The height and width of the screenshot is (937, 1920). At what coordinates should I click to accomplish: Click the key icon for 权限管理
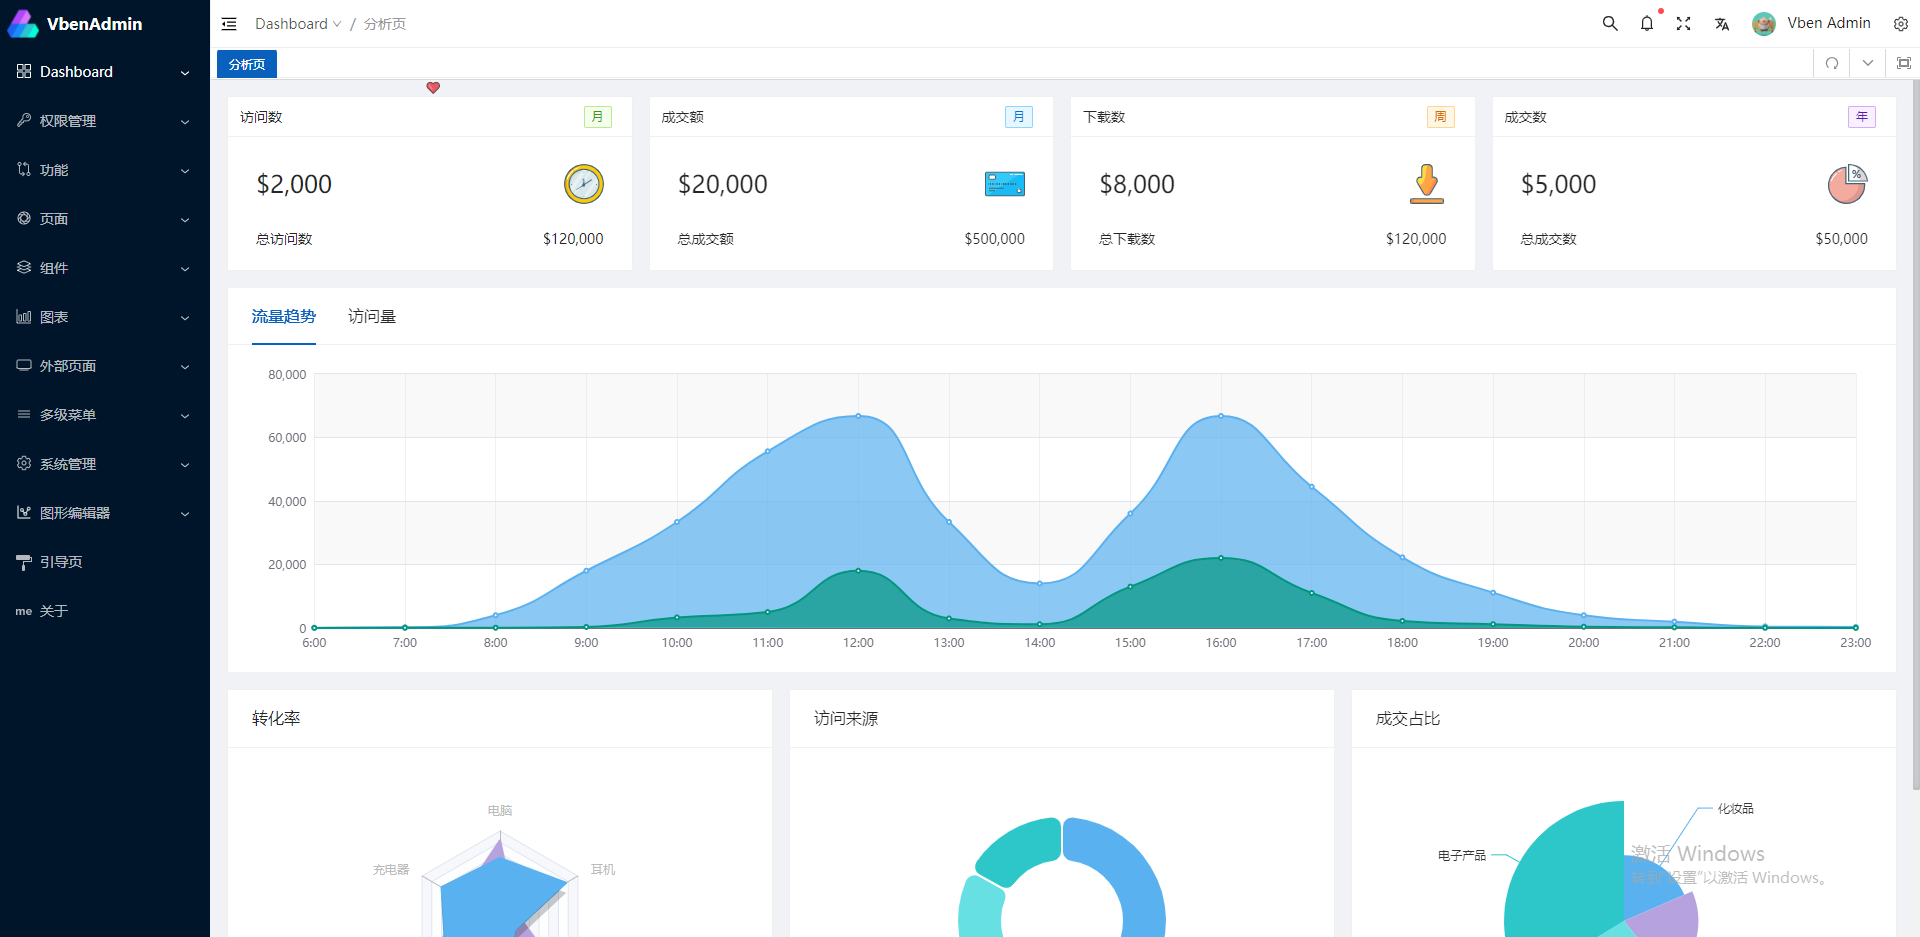coord(24,120)
